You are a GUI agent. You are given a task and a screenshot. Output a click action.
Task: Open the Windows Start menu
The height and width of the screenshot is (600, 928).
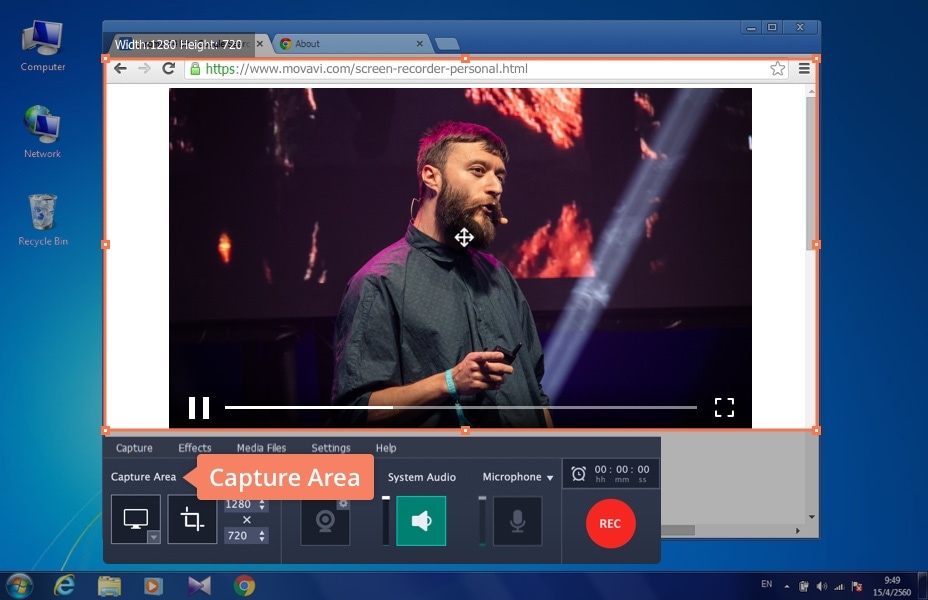point(19,586)
